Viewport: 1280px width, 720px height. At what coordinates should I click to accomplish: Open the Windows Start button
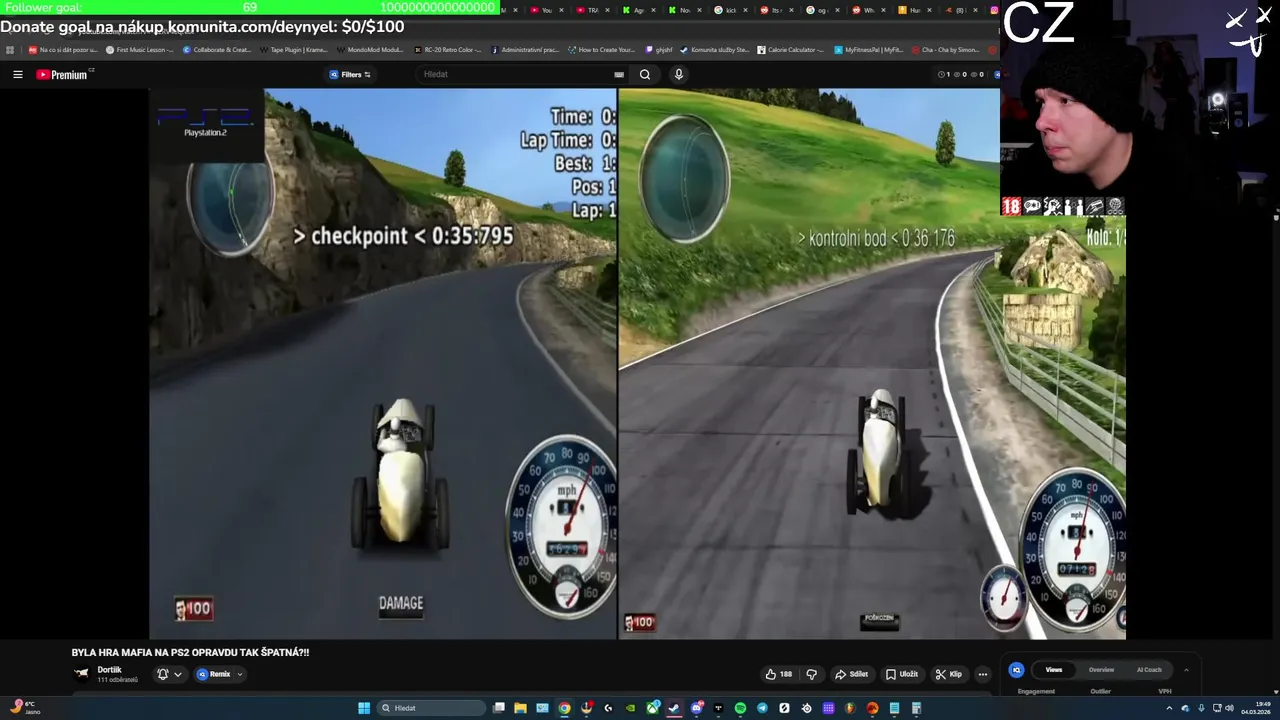tap(364, 708)
